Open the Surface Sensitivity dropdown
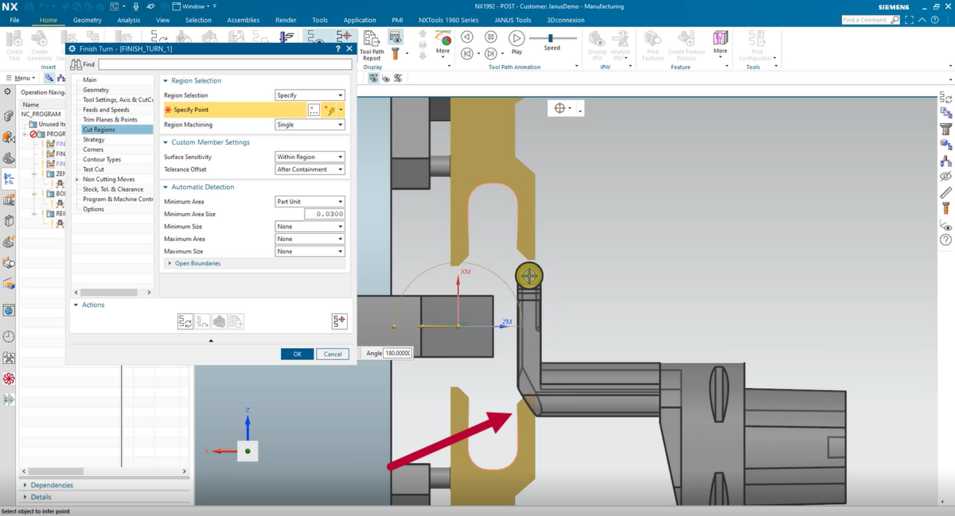Image resolution: width=955 pixels, height=516 pixels. [310, 157]
